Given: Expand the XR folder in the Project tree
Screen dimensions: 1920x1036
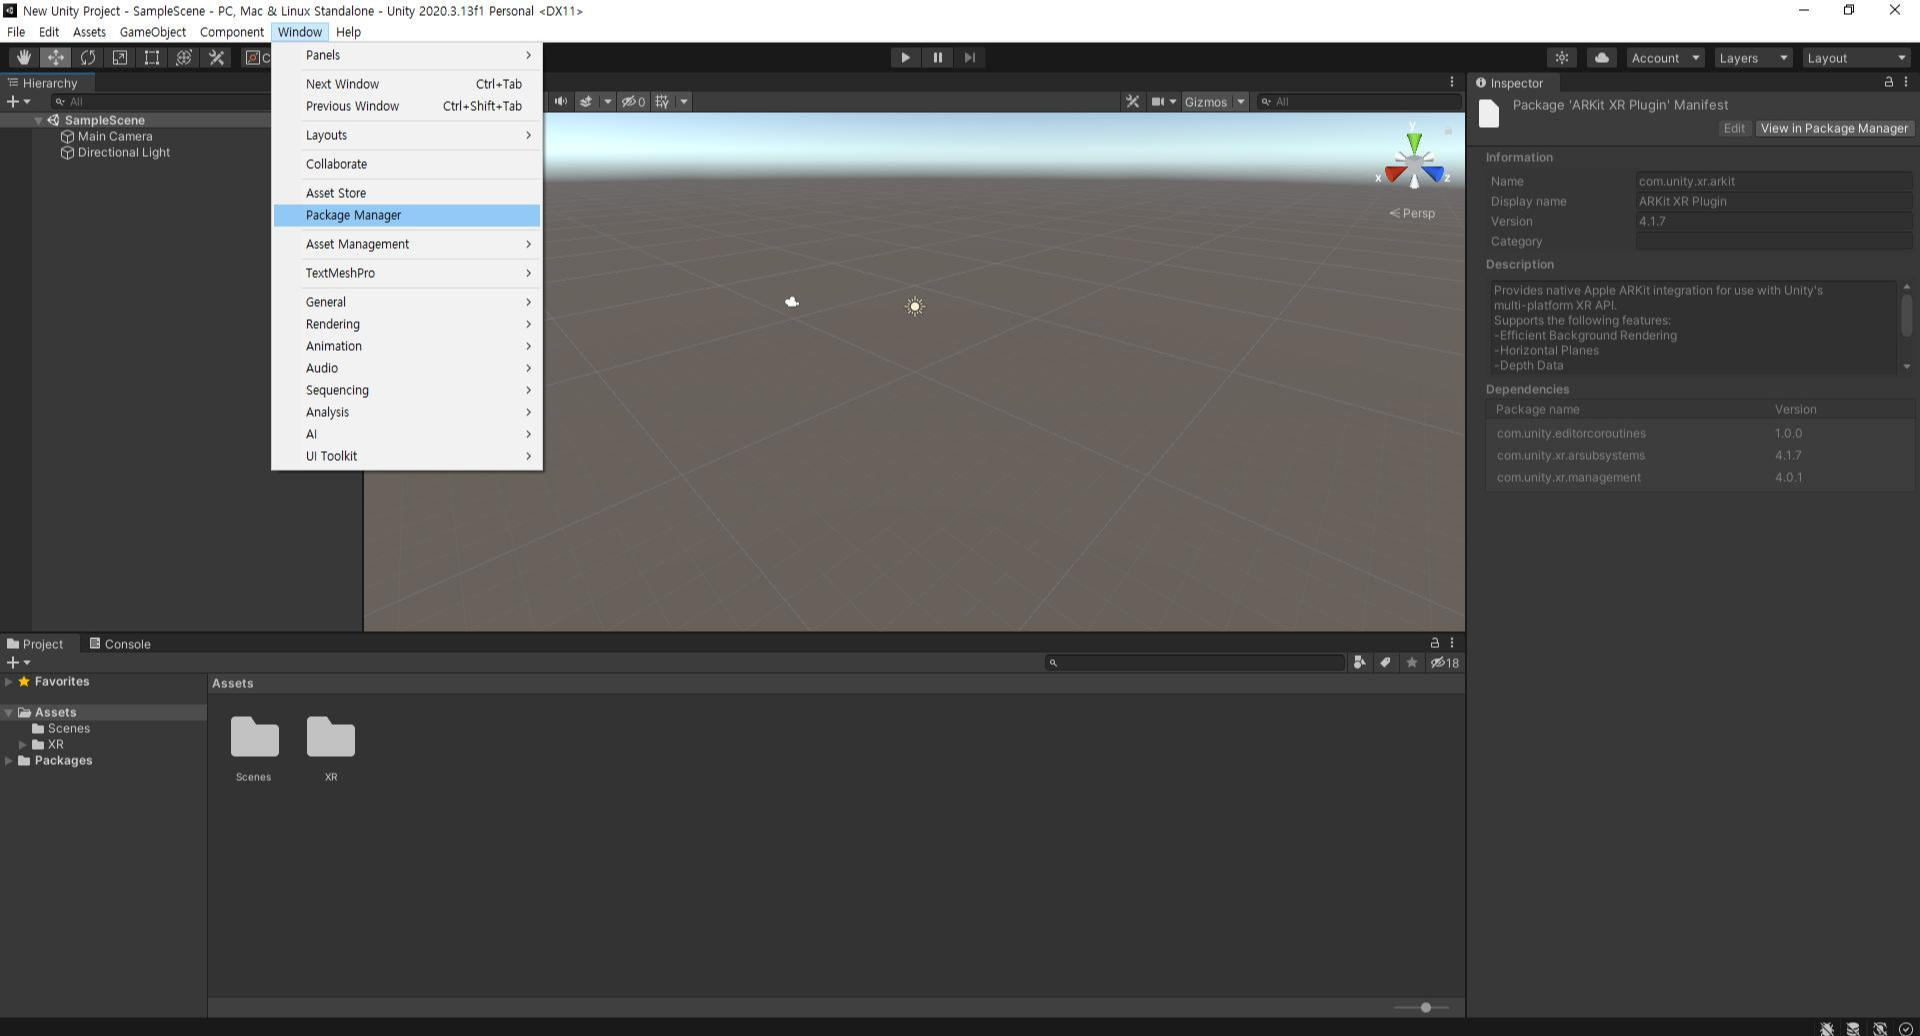Looking at the screenshot, I should tap(23, 744).
